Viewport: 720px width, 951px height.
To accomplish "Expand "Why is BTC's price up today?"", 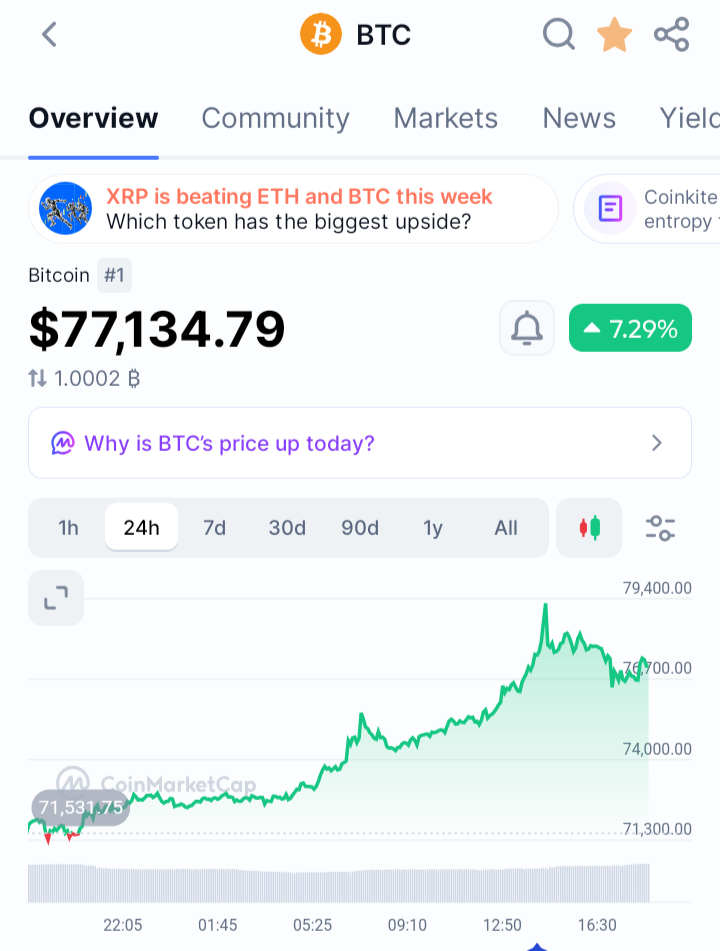I will 229,443.
